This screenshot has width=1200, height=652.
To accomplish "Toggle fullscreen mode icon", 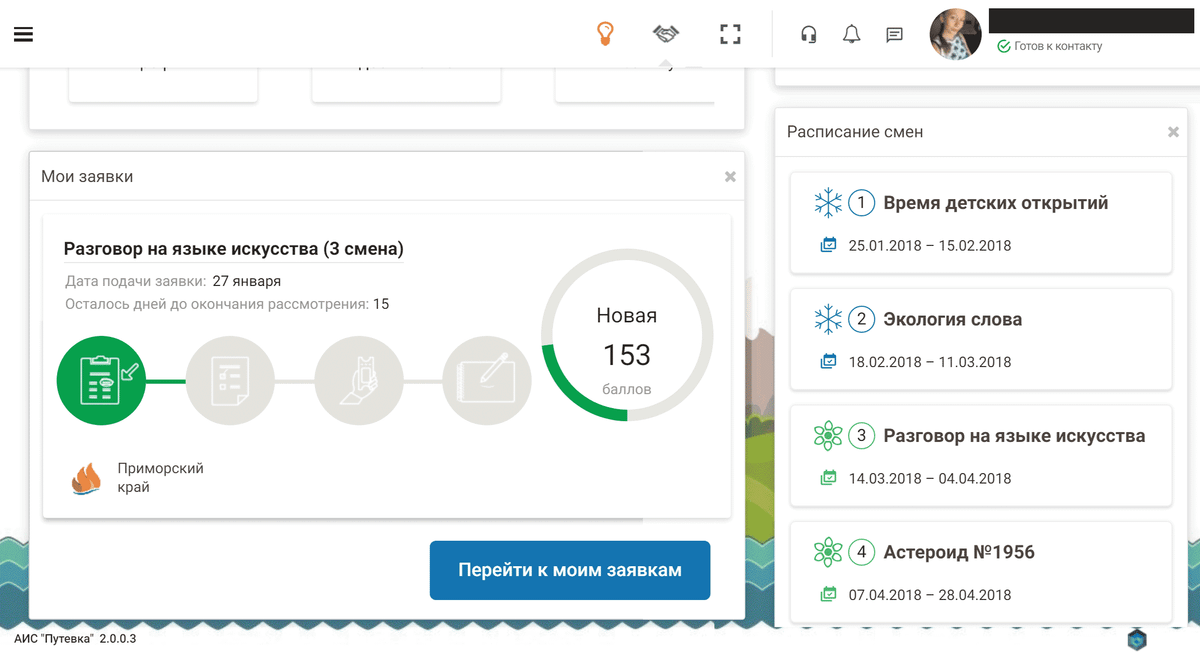I will pos(731,34).
